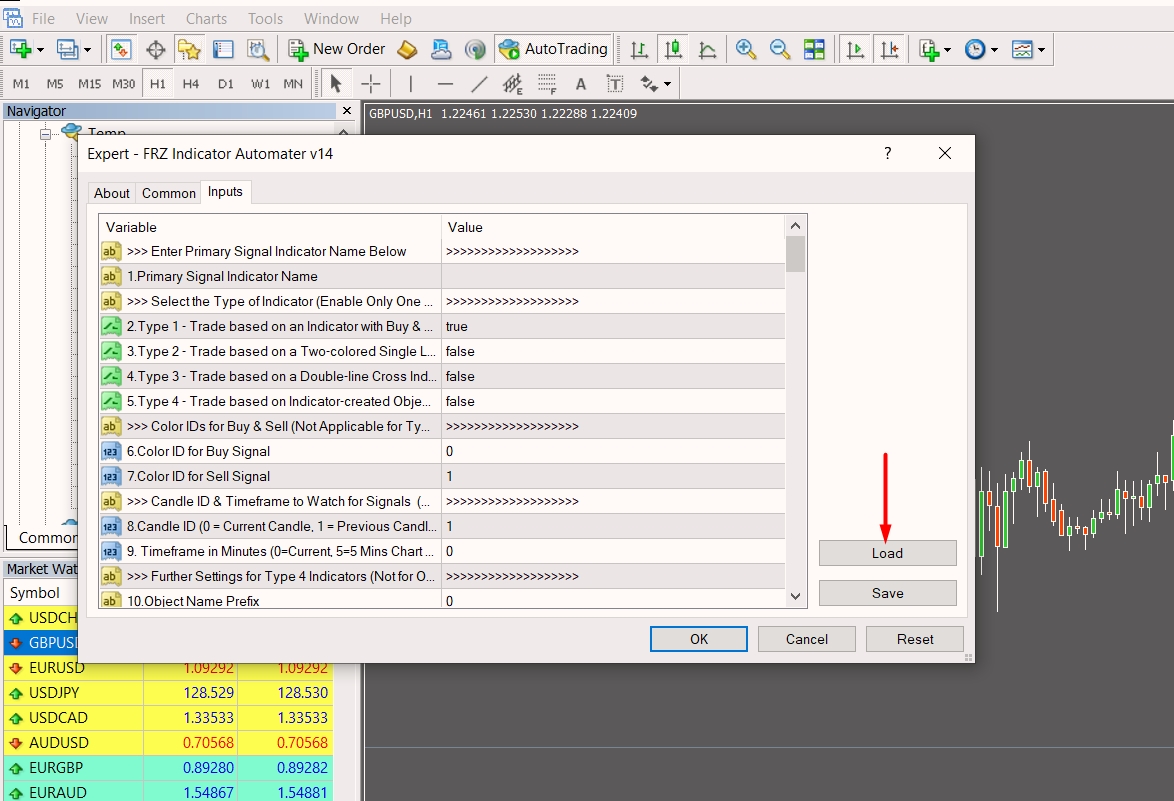Switch chart to candlestick mode
The width and height of the screenshot is (1174, 801).
(673, 49)
